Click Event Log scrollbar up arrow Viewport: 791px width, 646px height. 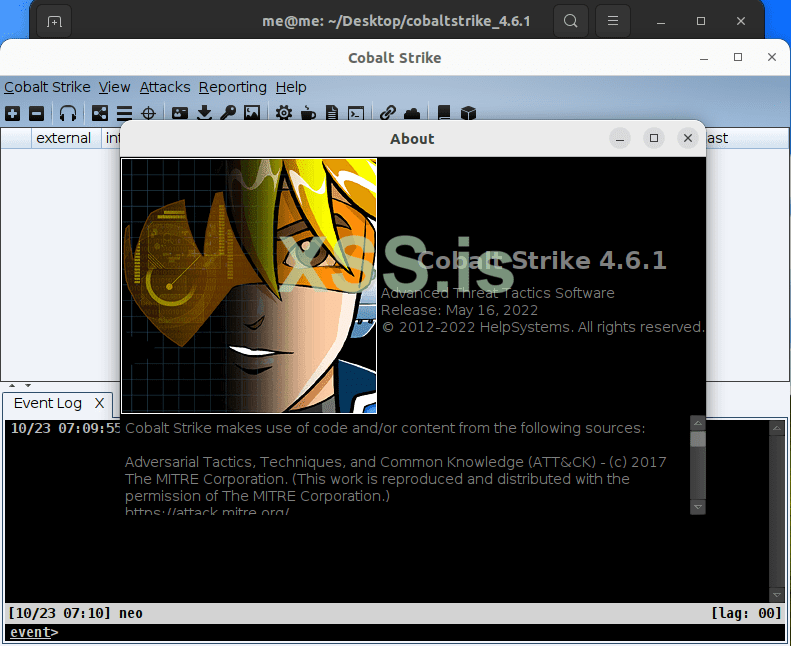[776, 428]
